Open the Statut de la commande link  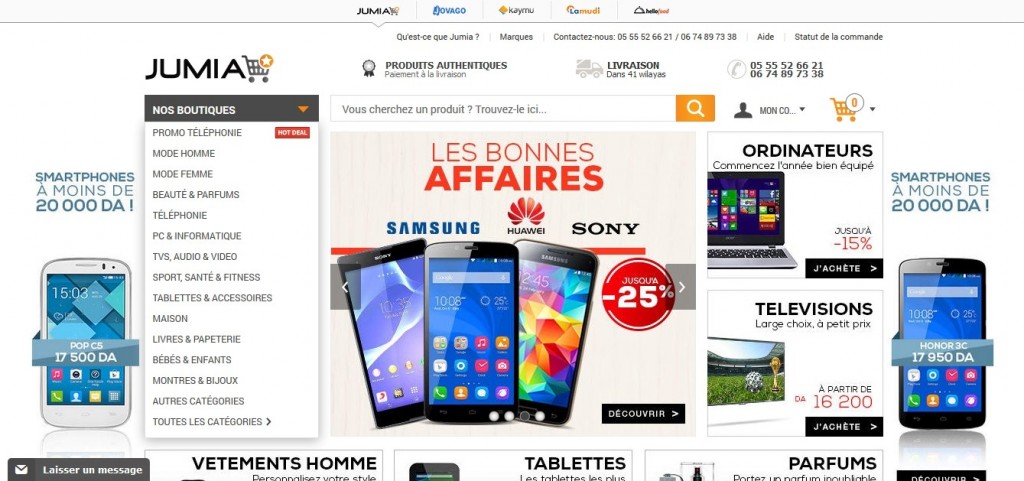click(x=838, y=37)
